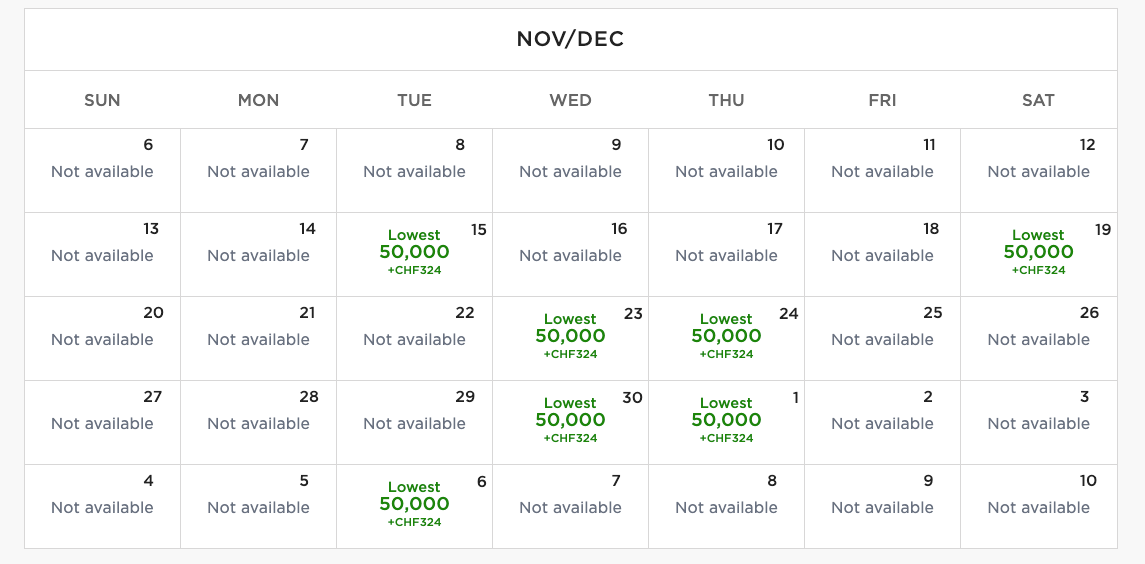Click the SAT column header

[1038, 100]
